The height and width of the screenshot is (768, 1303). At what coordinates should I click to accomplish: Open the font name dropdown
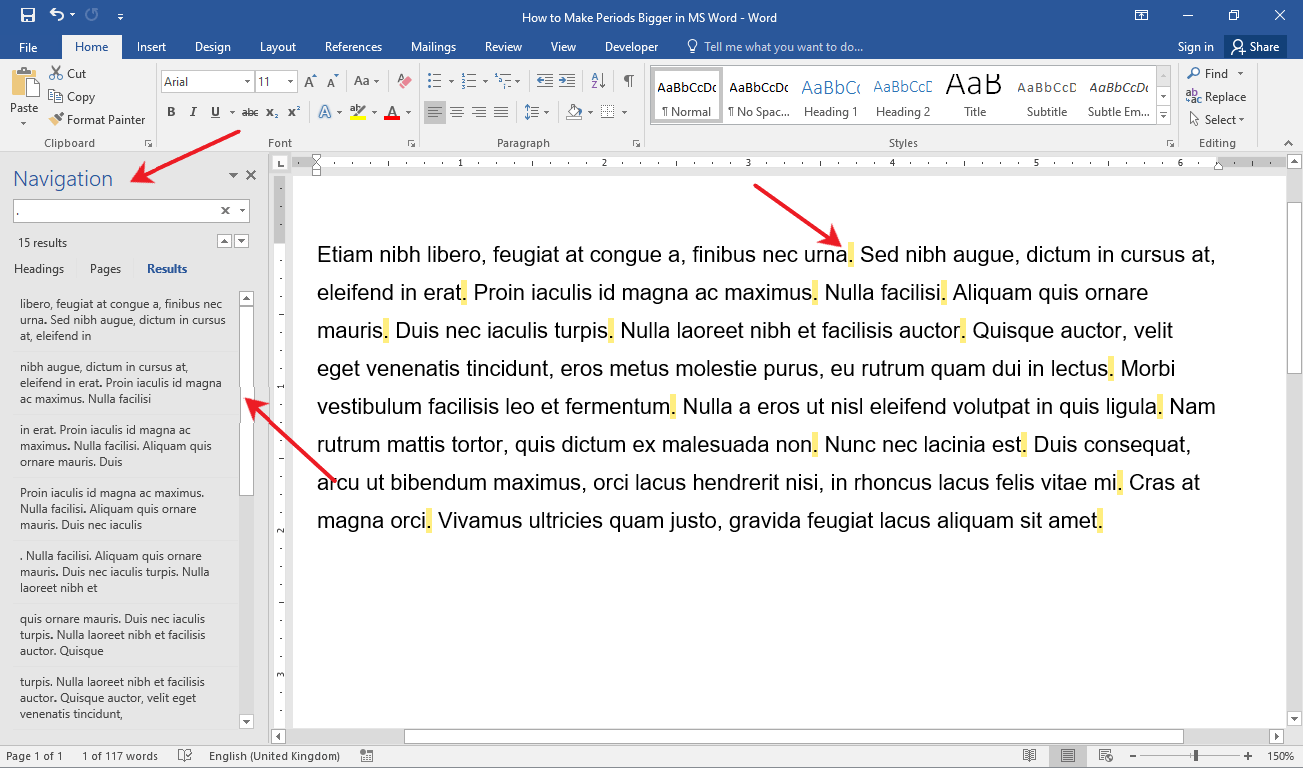coord(247,81)
